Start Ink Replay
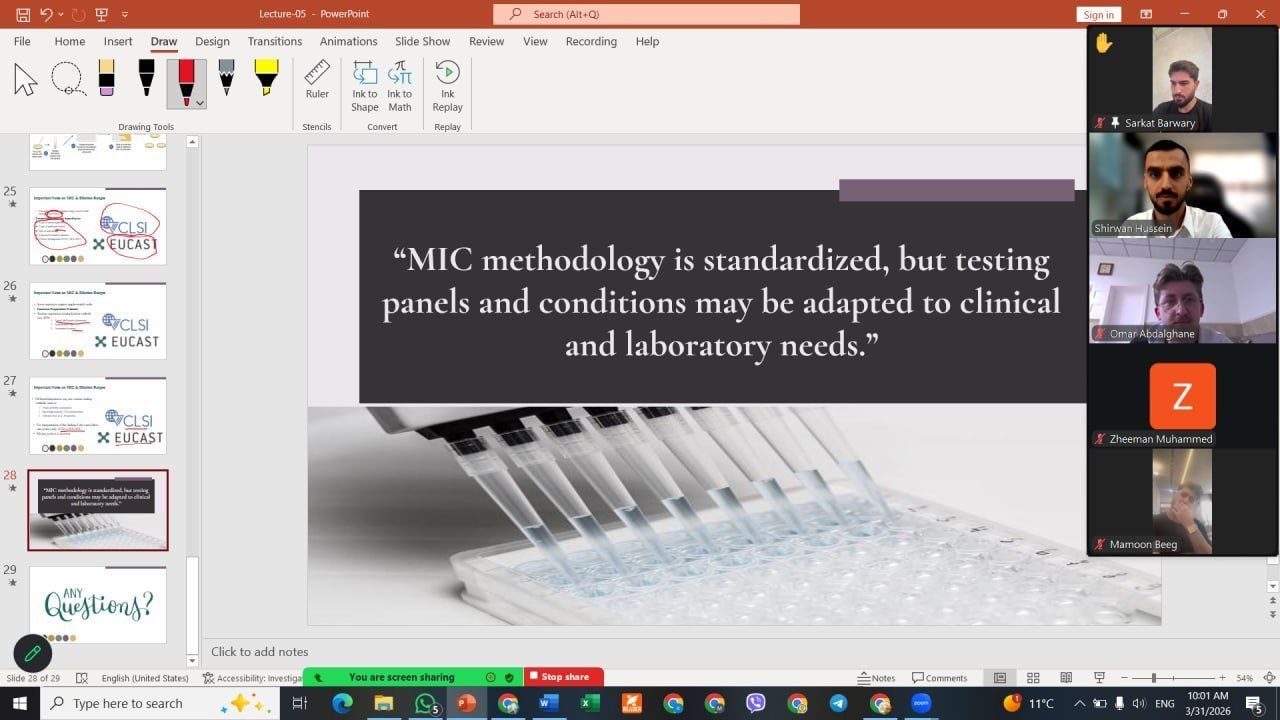Viewport: 1280px width, 720px height. (447, 86)
